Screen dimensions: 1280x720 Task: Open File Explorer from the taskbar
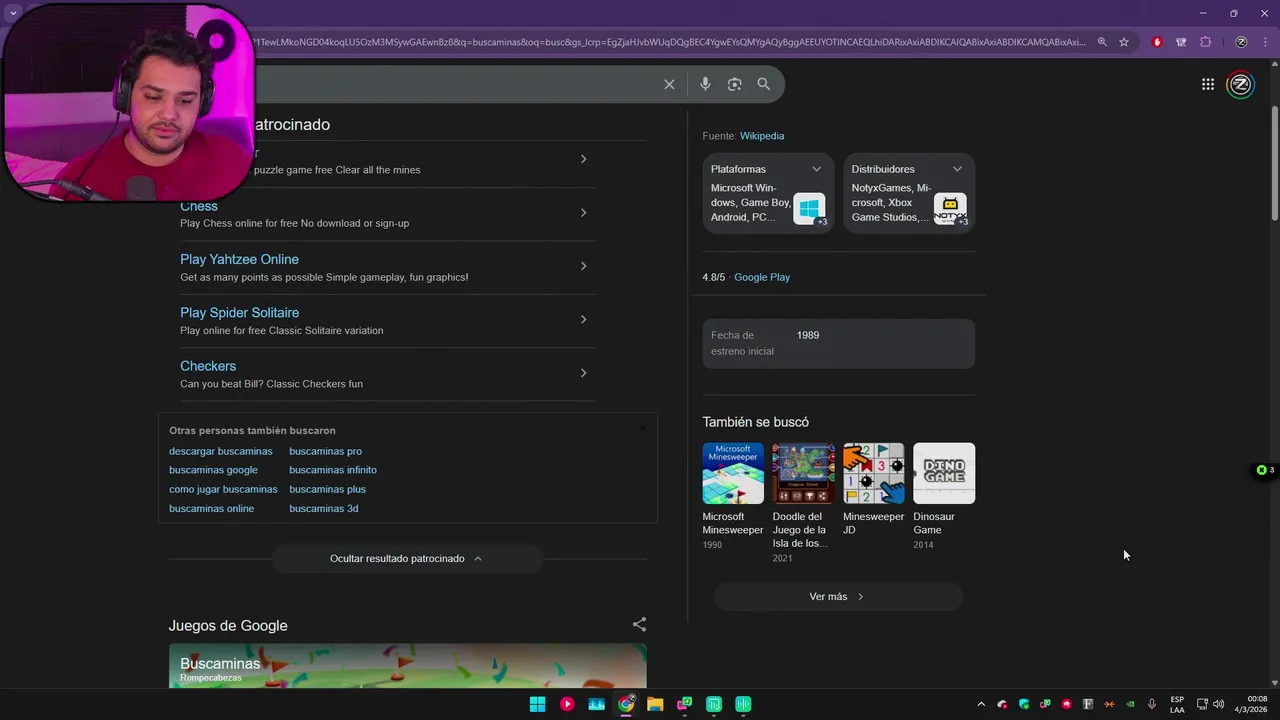[x=655, y=704]
